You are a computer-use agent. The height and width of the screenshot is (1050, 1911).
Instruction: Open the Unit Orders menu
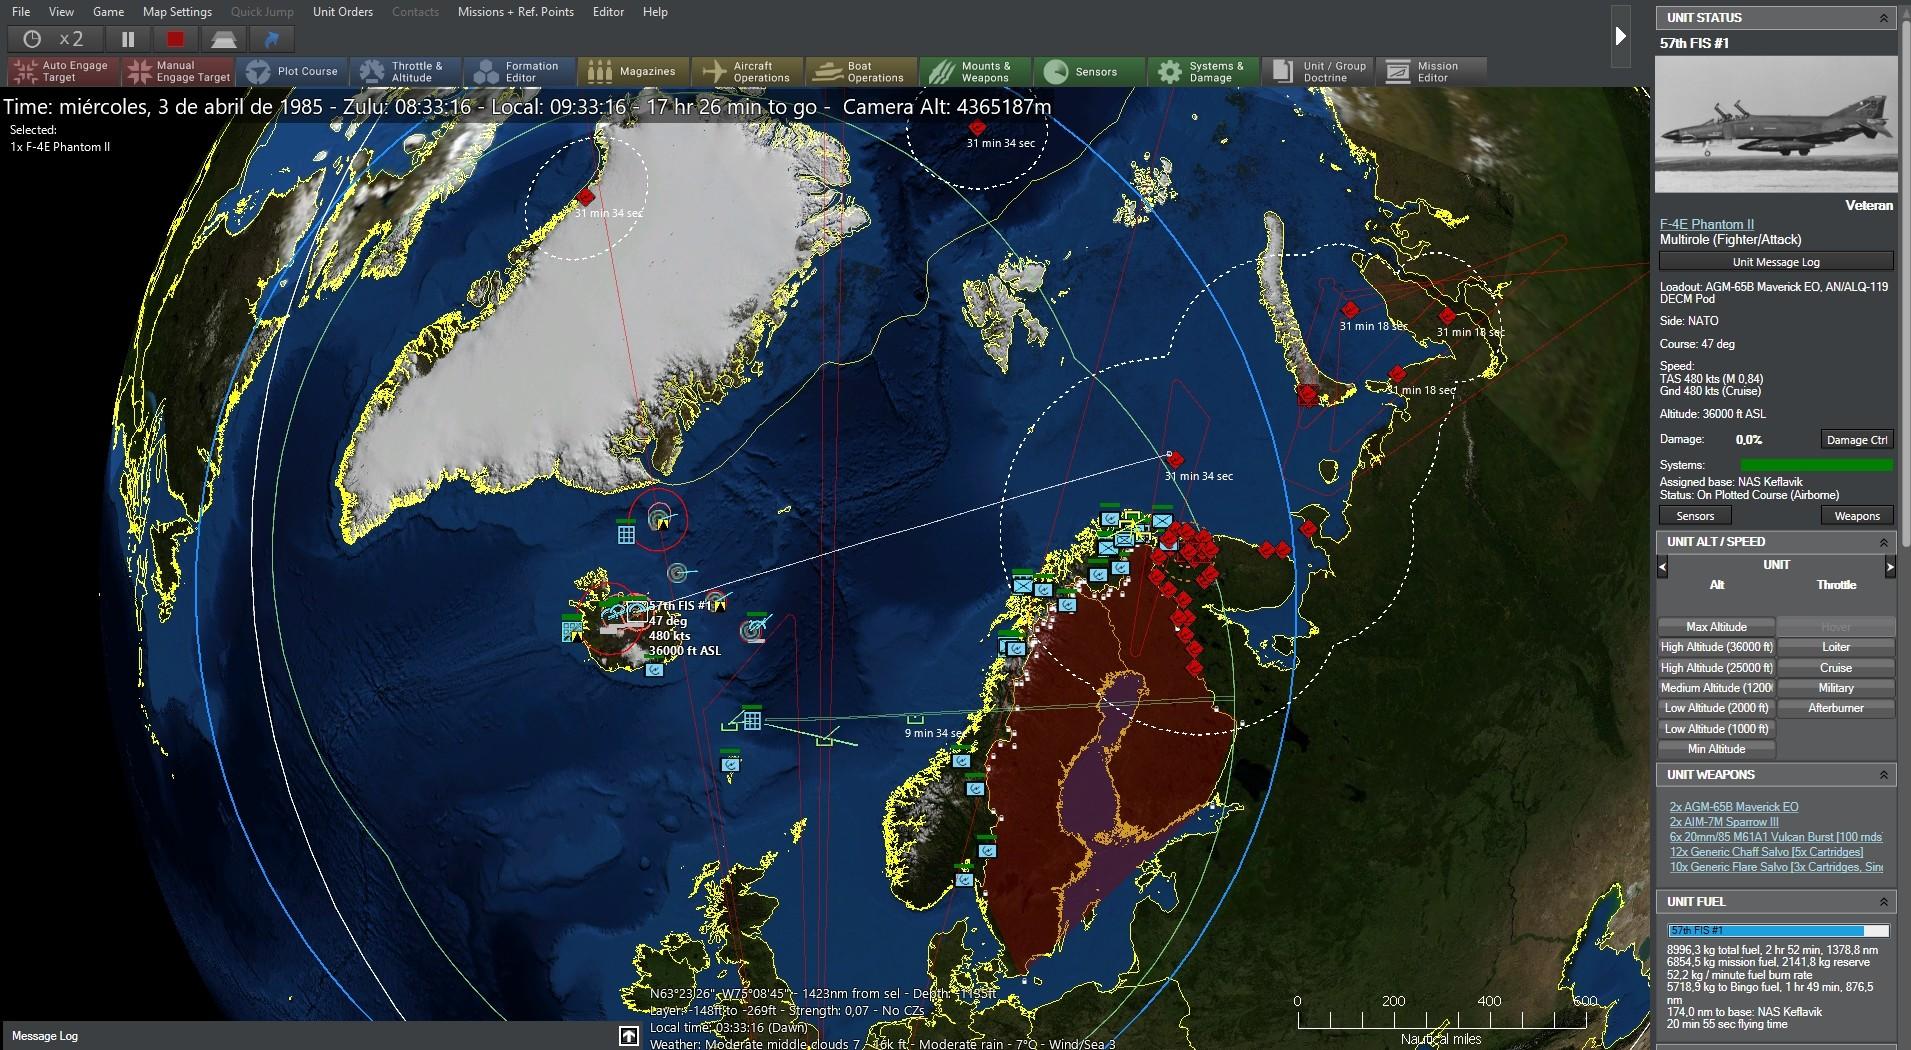point(341,11)
